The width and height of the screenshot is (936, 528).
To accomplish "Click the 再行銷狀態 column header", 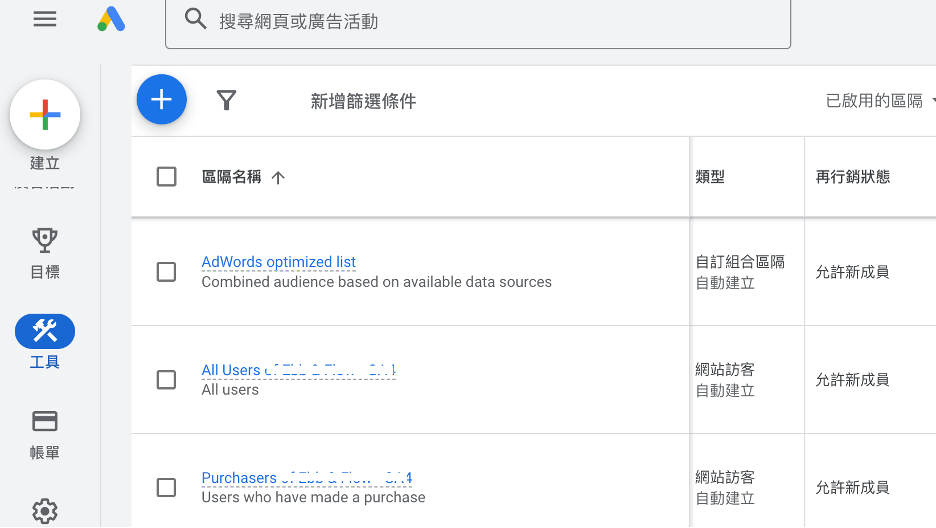I will pos(852,177).
